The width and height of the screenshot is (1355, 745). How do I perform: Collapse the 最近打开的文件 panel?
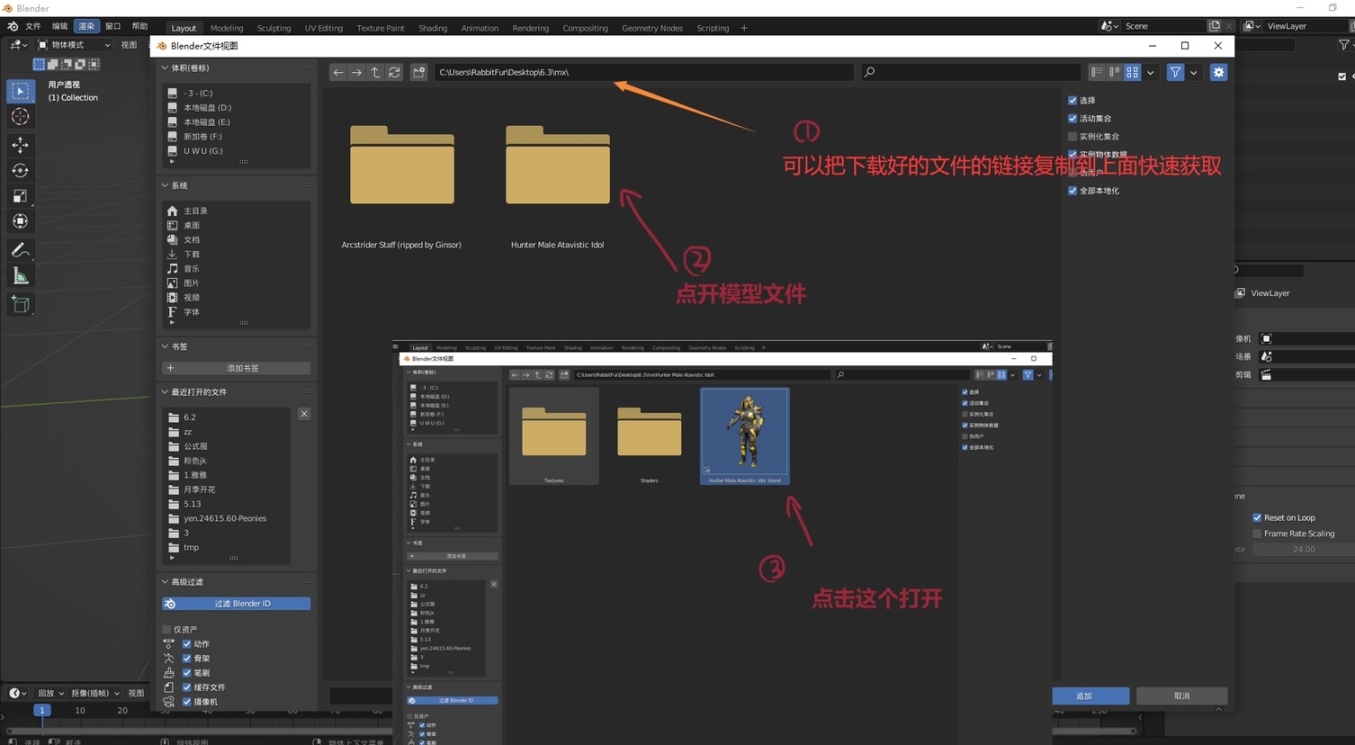pos(165,392)
